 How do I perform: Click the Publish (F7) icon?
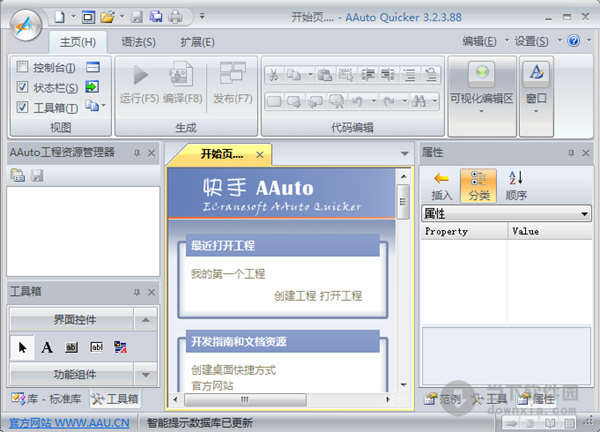(x=232, y=73)
